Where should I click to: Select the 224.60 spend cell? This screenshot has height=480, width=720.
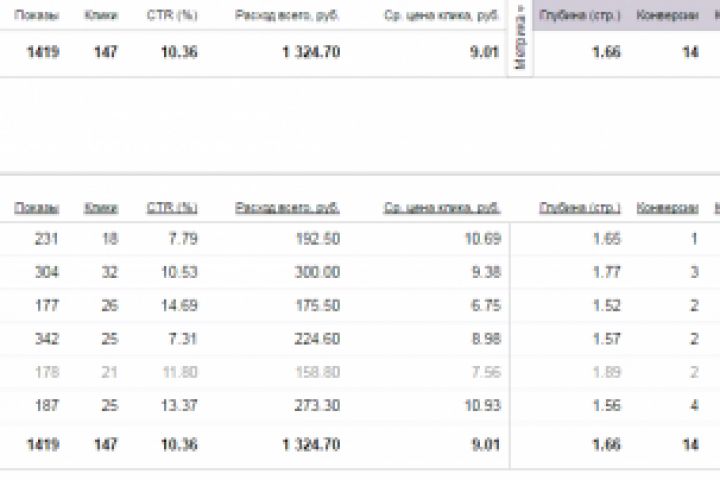point(316,339)
